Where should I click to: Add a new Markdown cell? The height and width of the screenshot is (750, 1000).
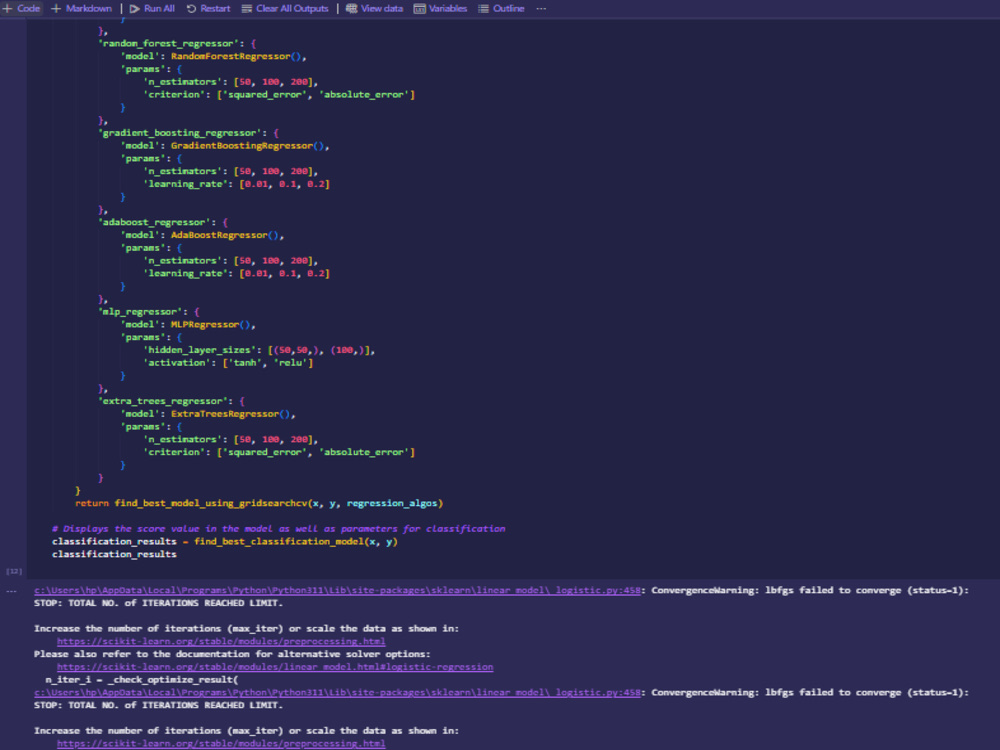pyautogui.click(x=81, y=8)
